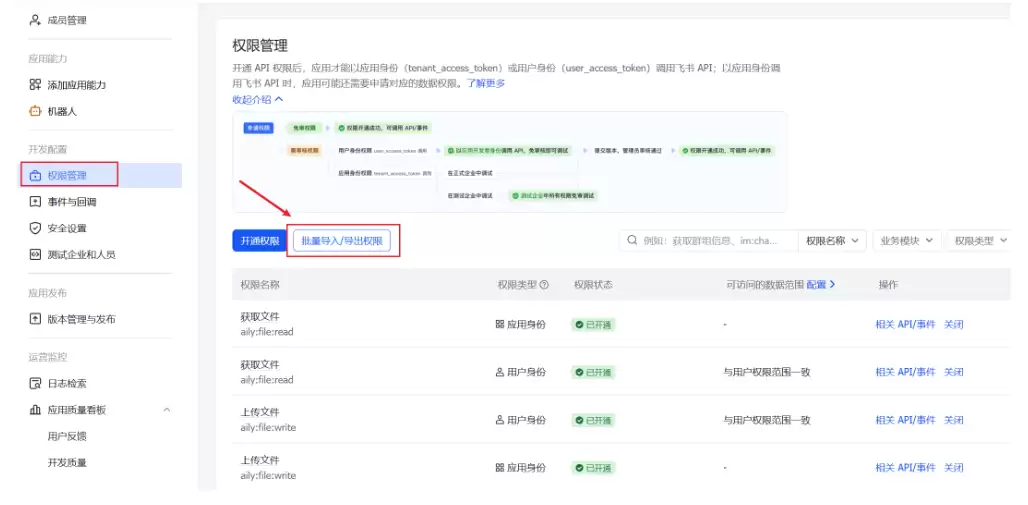Click 关闭 for 用户身份 获取文件 row

953,372
